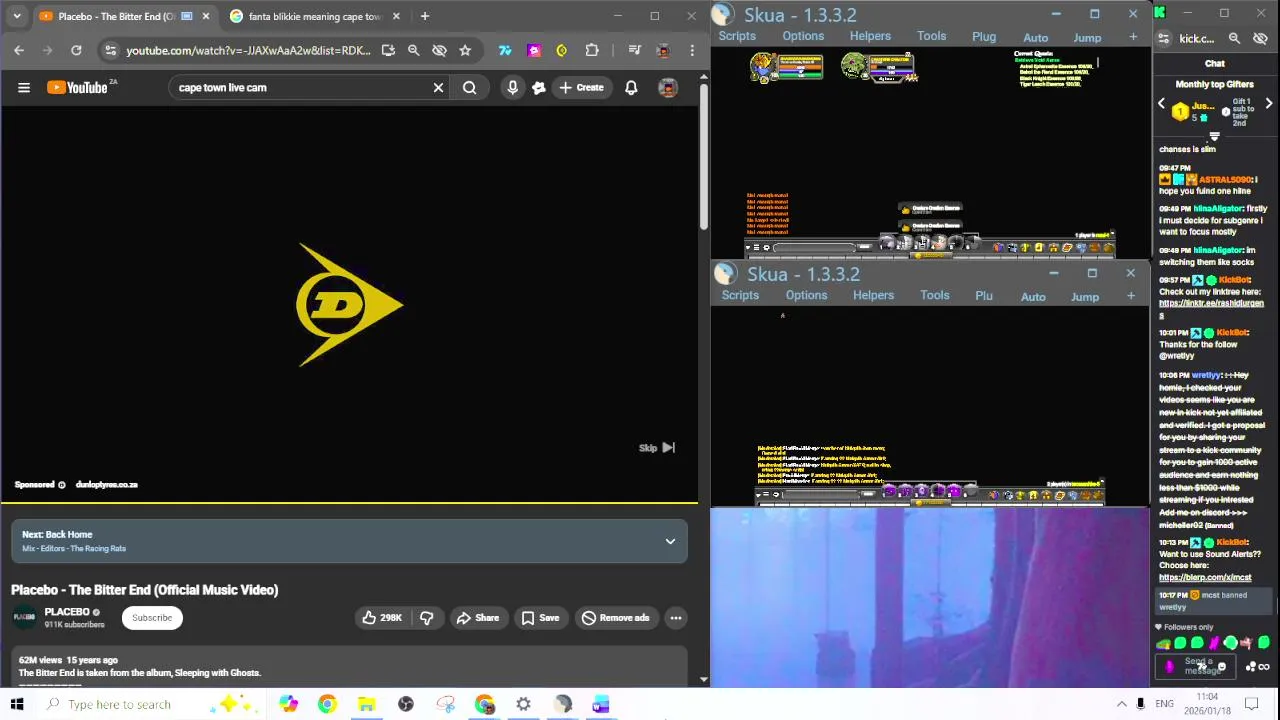Switch to the Placebo - The Bitter End tab
This screenshot has height=720, width=1280.
pyautogui.click(x=115, y=16)
